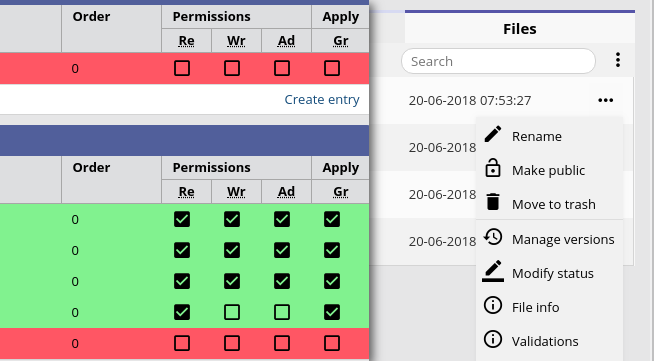
Task: Click the pencil icon next to Rename
Action: point(493,135)
